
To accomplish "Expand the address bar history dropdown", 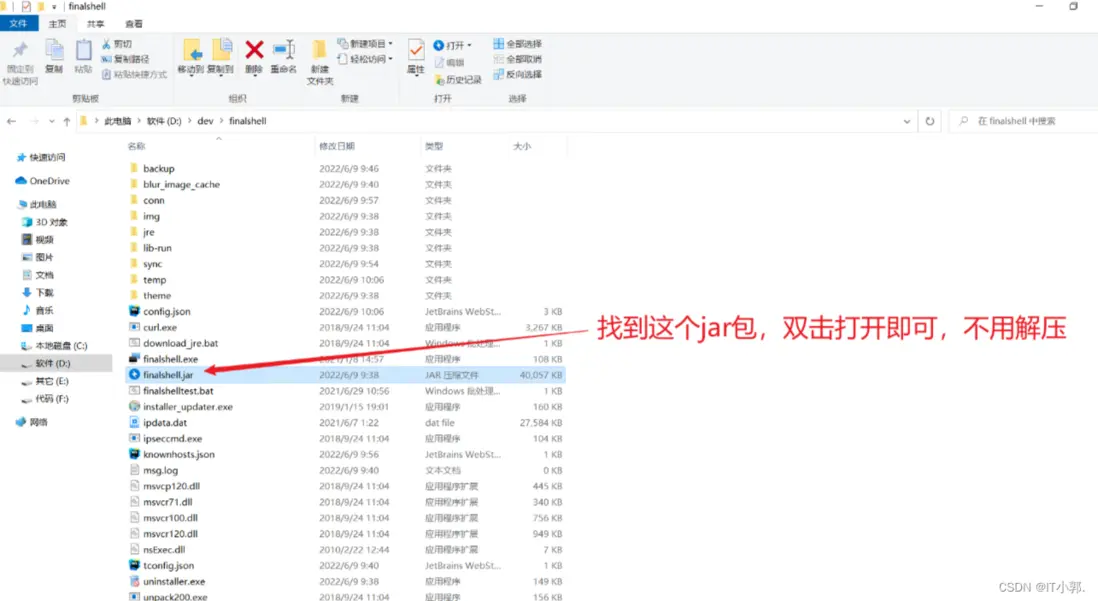I will coord(907,121).
